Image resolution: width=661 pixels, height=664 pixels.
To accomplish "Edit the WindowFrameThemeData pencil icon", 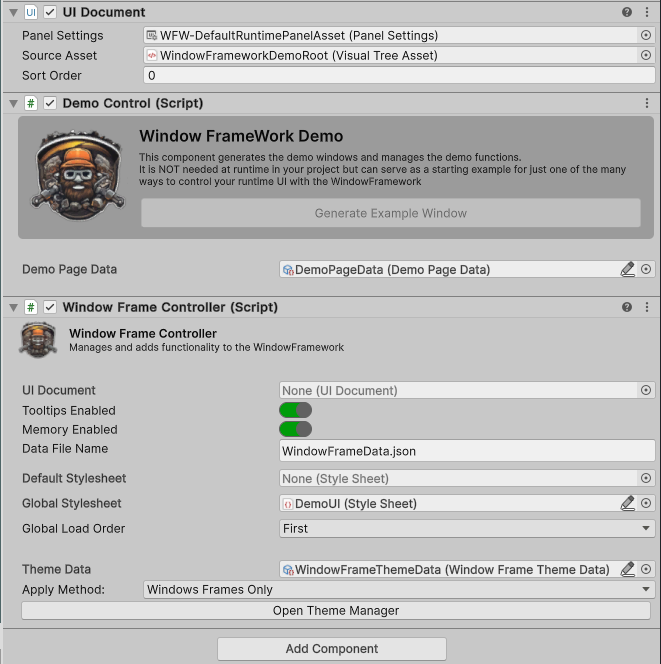I will pyautogui.click(x=627, y=569).
